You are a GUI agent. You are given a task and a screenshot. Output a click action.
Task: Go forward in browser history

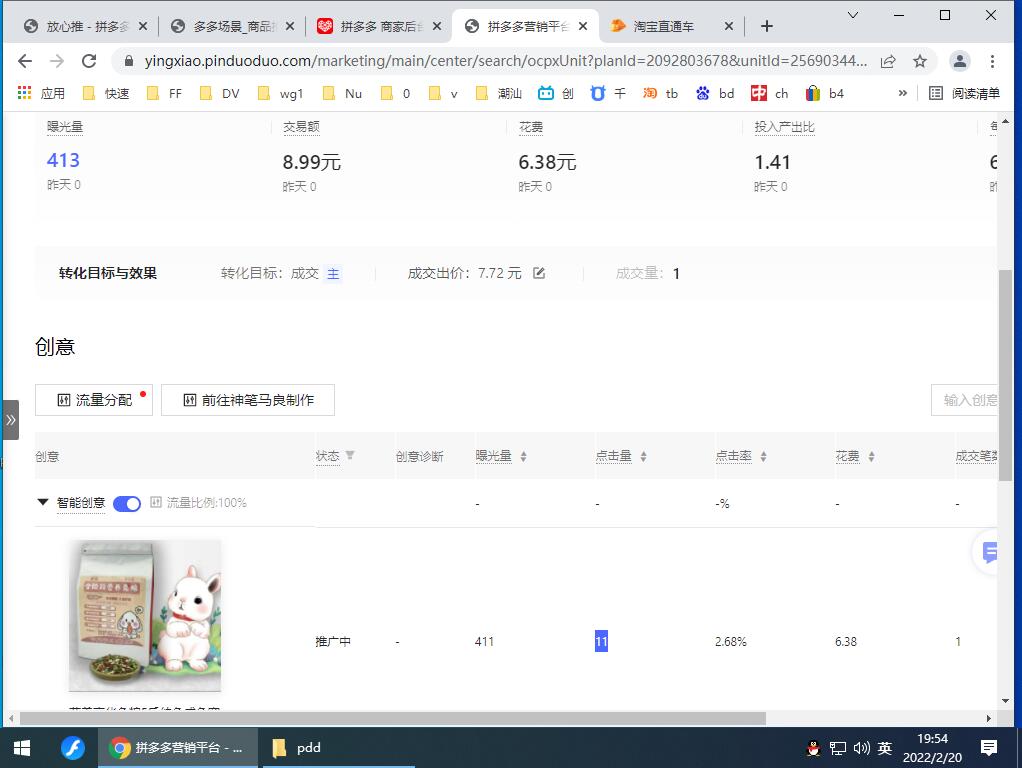(57, 61)
